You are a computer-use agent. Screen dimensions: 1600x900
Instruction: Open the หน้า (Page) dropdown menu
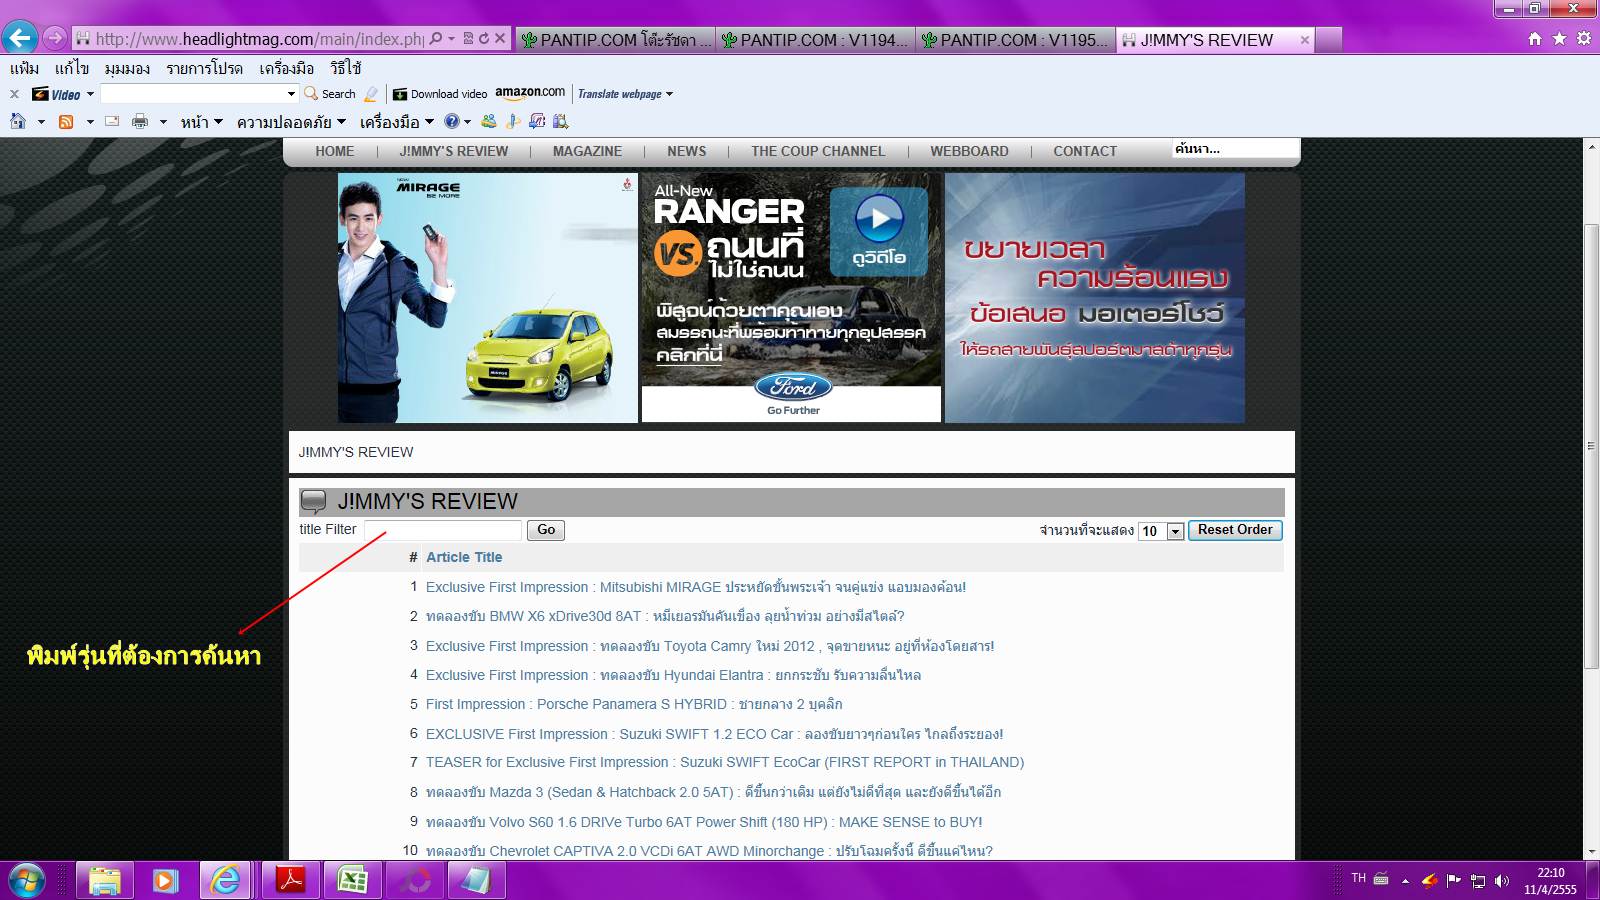[201, 122]
